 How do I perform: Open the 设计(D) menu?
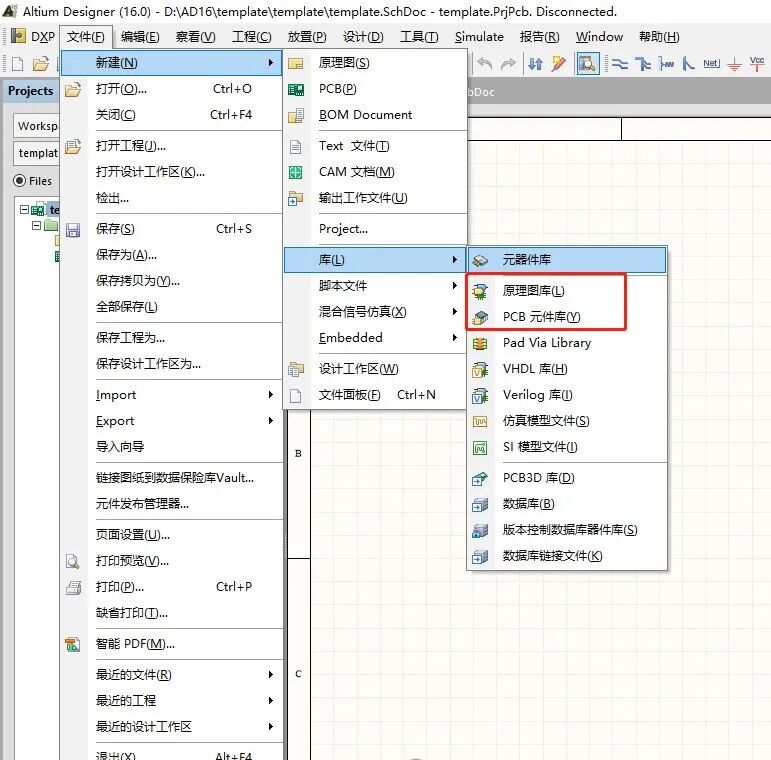point(363,37)
